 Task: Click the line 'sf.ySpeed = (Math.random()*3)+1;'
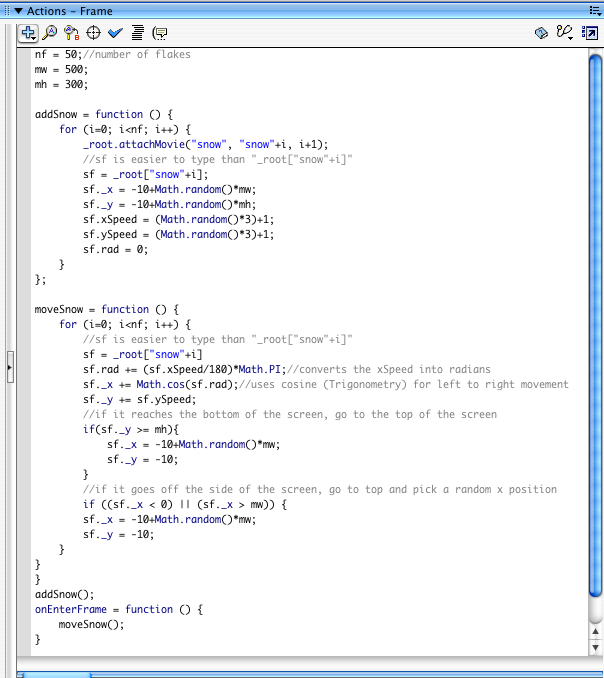(x=179, y=234)
